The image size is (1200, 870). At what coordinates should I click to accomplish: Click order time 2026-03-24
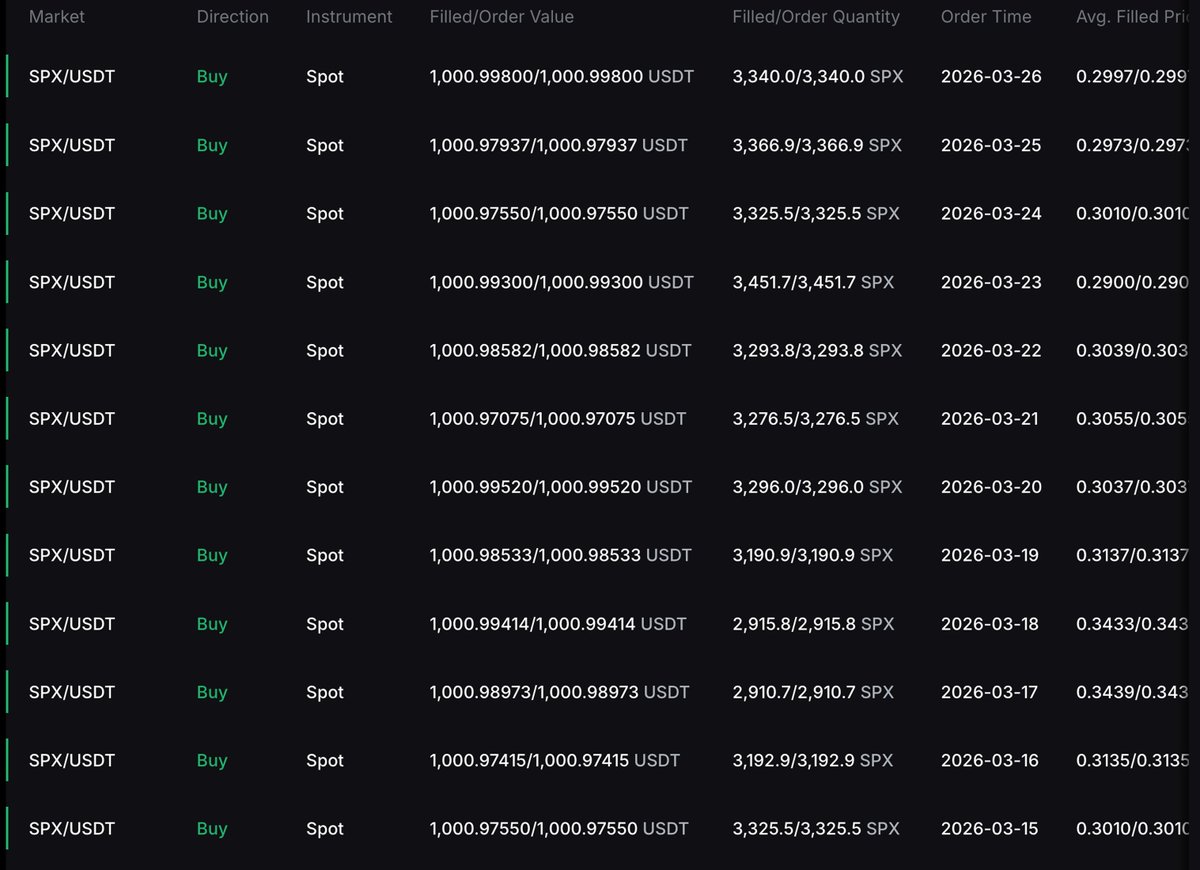click(x=991, y=213)
